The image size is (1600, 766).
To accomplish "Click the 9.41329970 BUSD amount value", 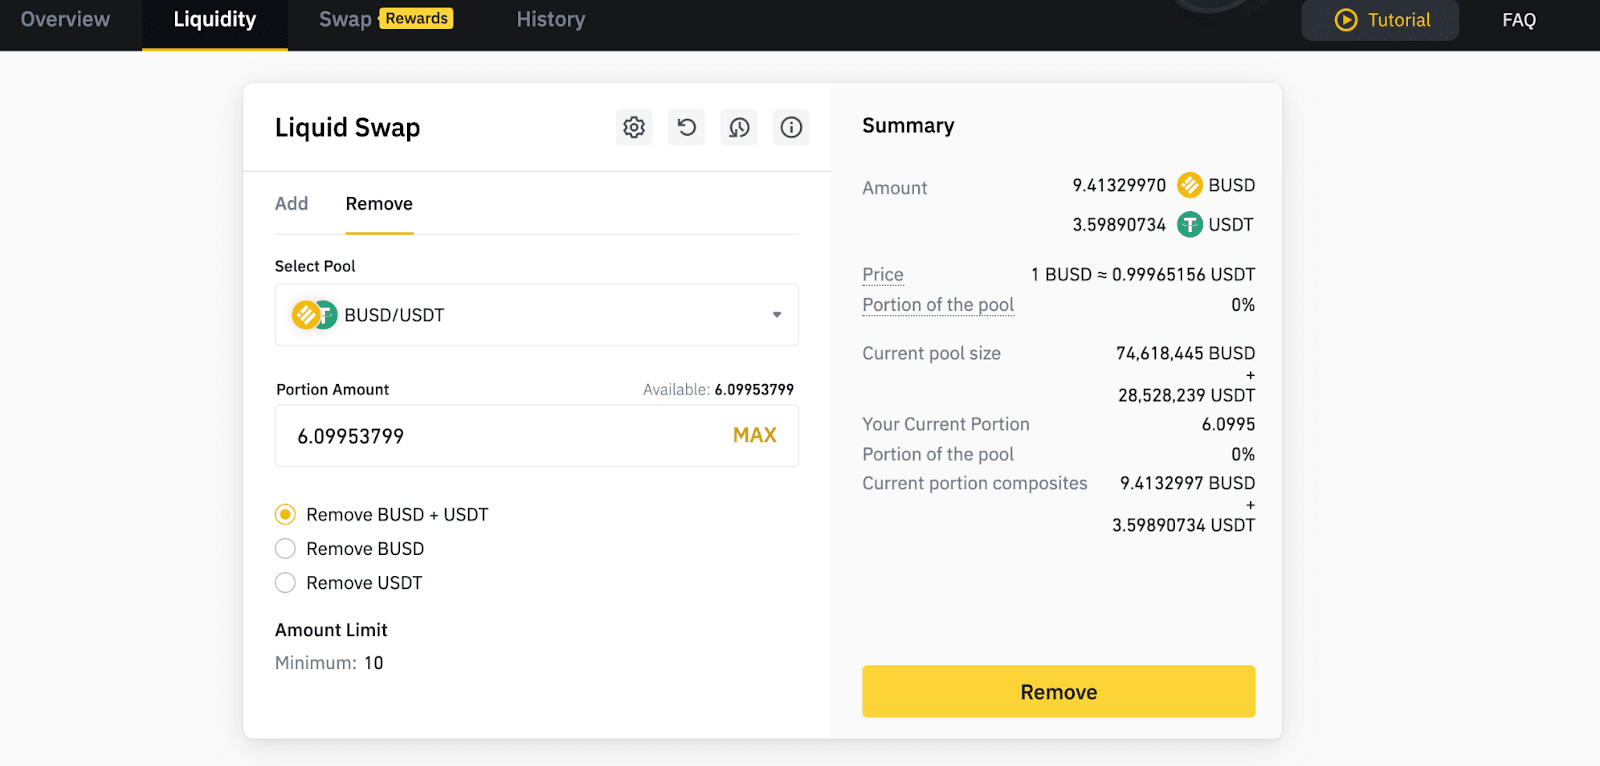I will pyautogui.click(x=1119, y=185).
